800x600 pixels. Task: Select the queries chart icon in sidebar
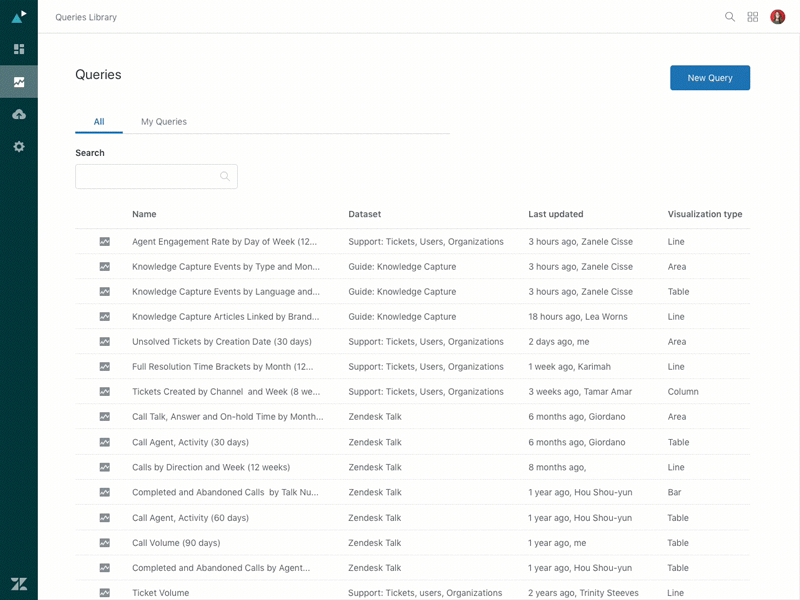pos(19,82)
